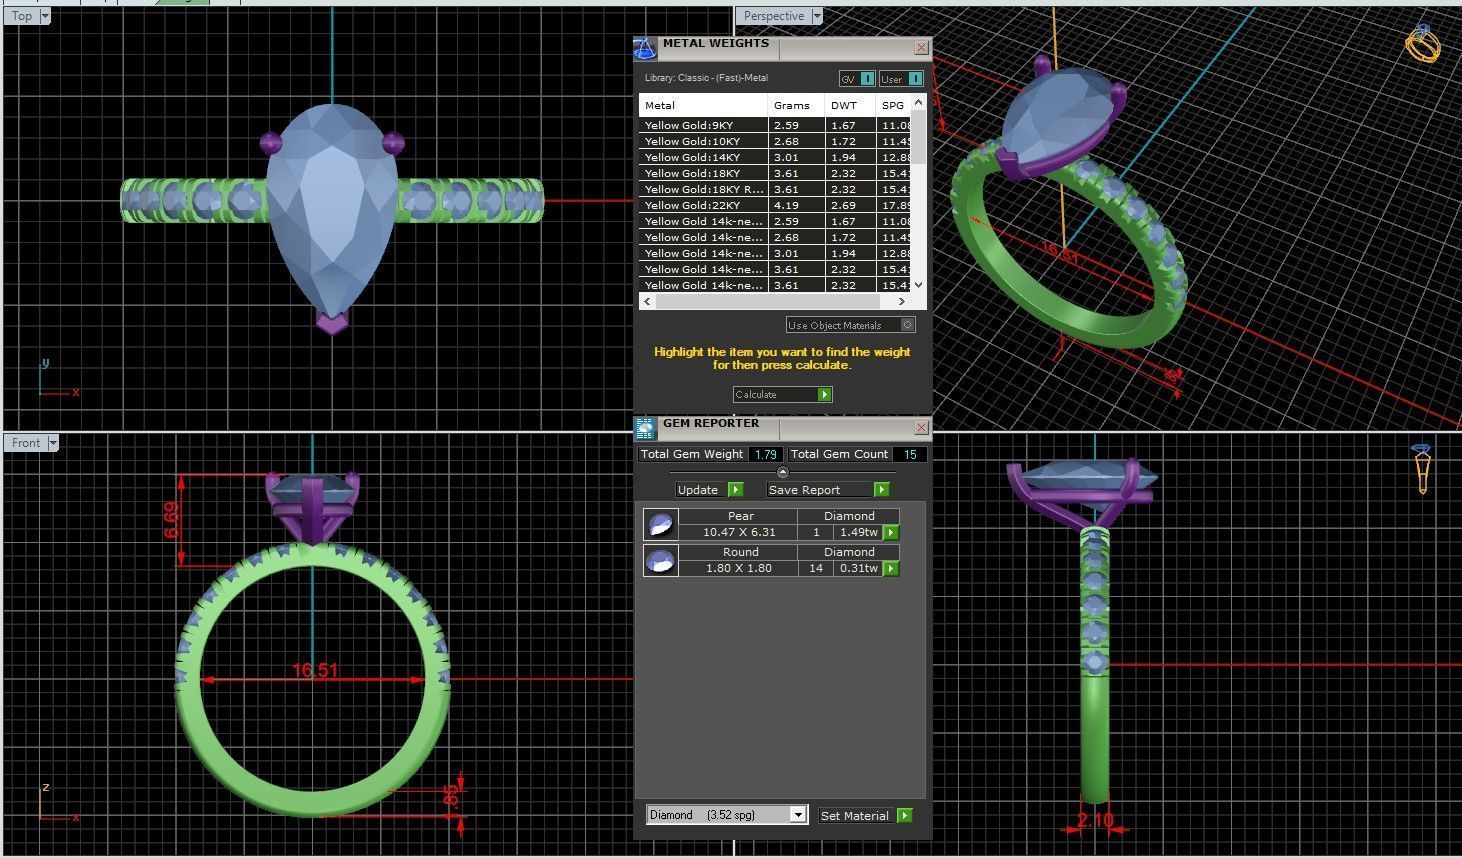This screenshot has height=858, width=1462.
Task: Click the green arrow beside Save Report
Action: [881, 490]
